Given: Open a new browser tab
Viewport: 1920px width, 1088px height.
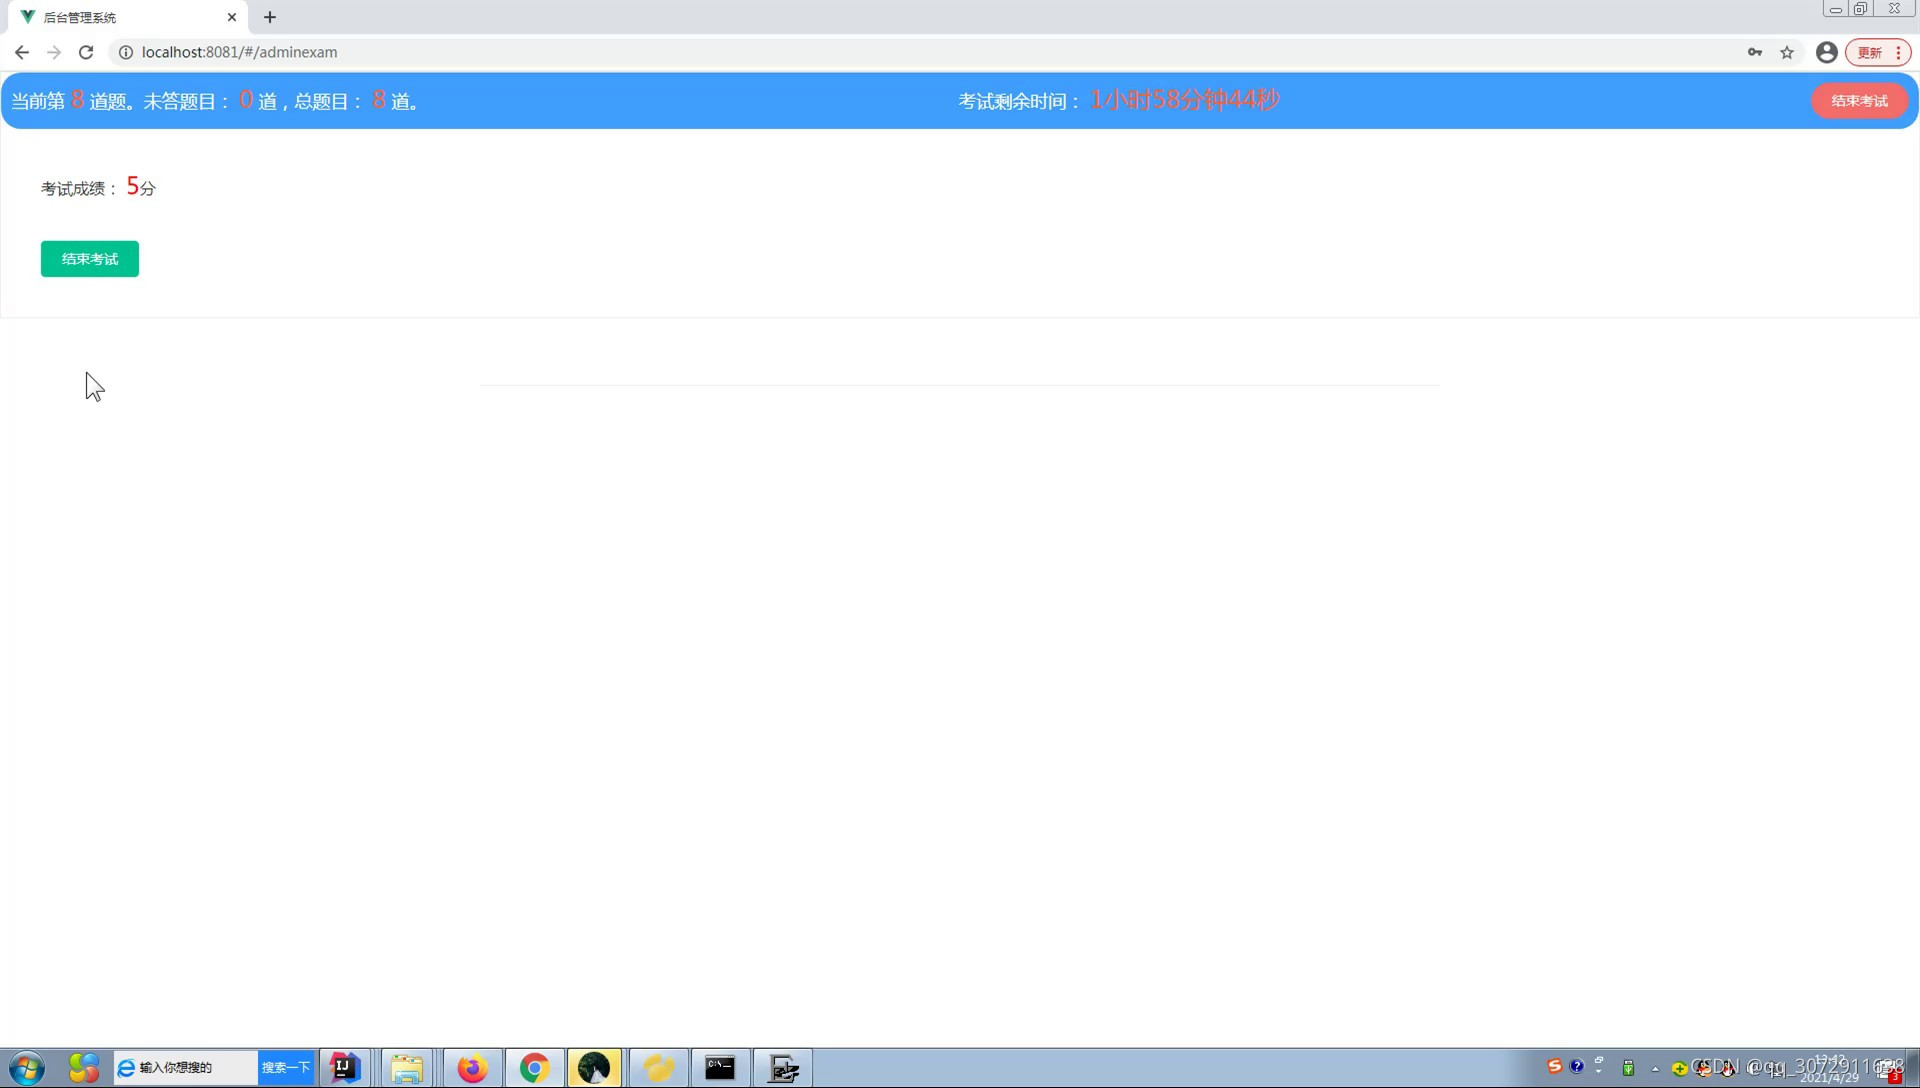Looking at the screenshot, I should (x=270, y=17).
